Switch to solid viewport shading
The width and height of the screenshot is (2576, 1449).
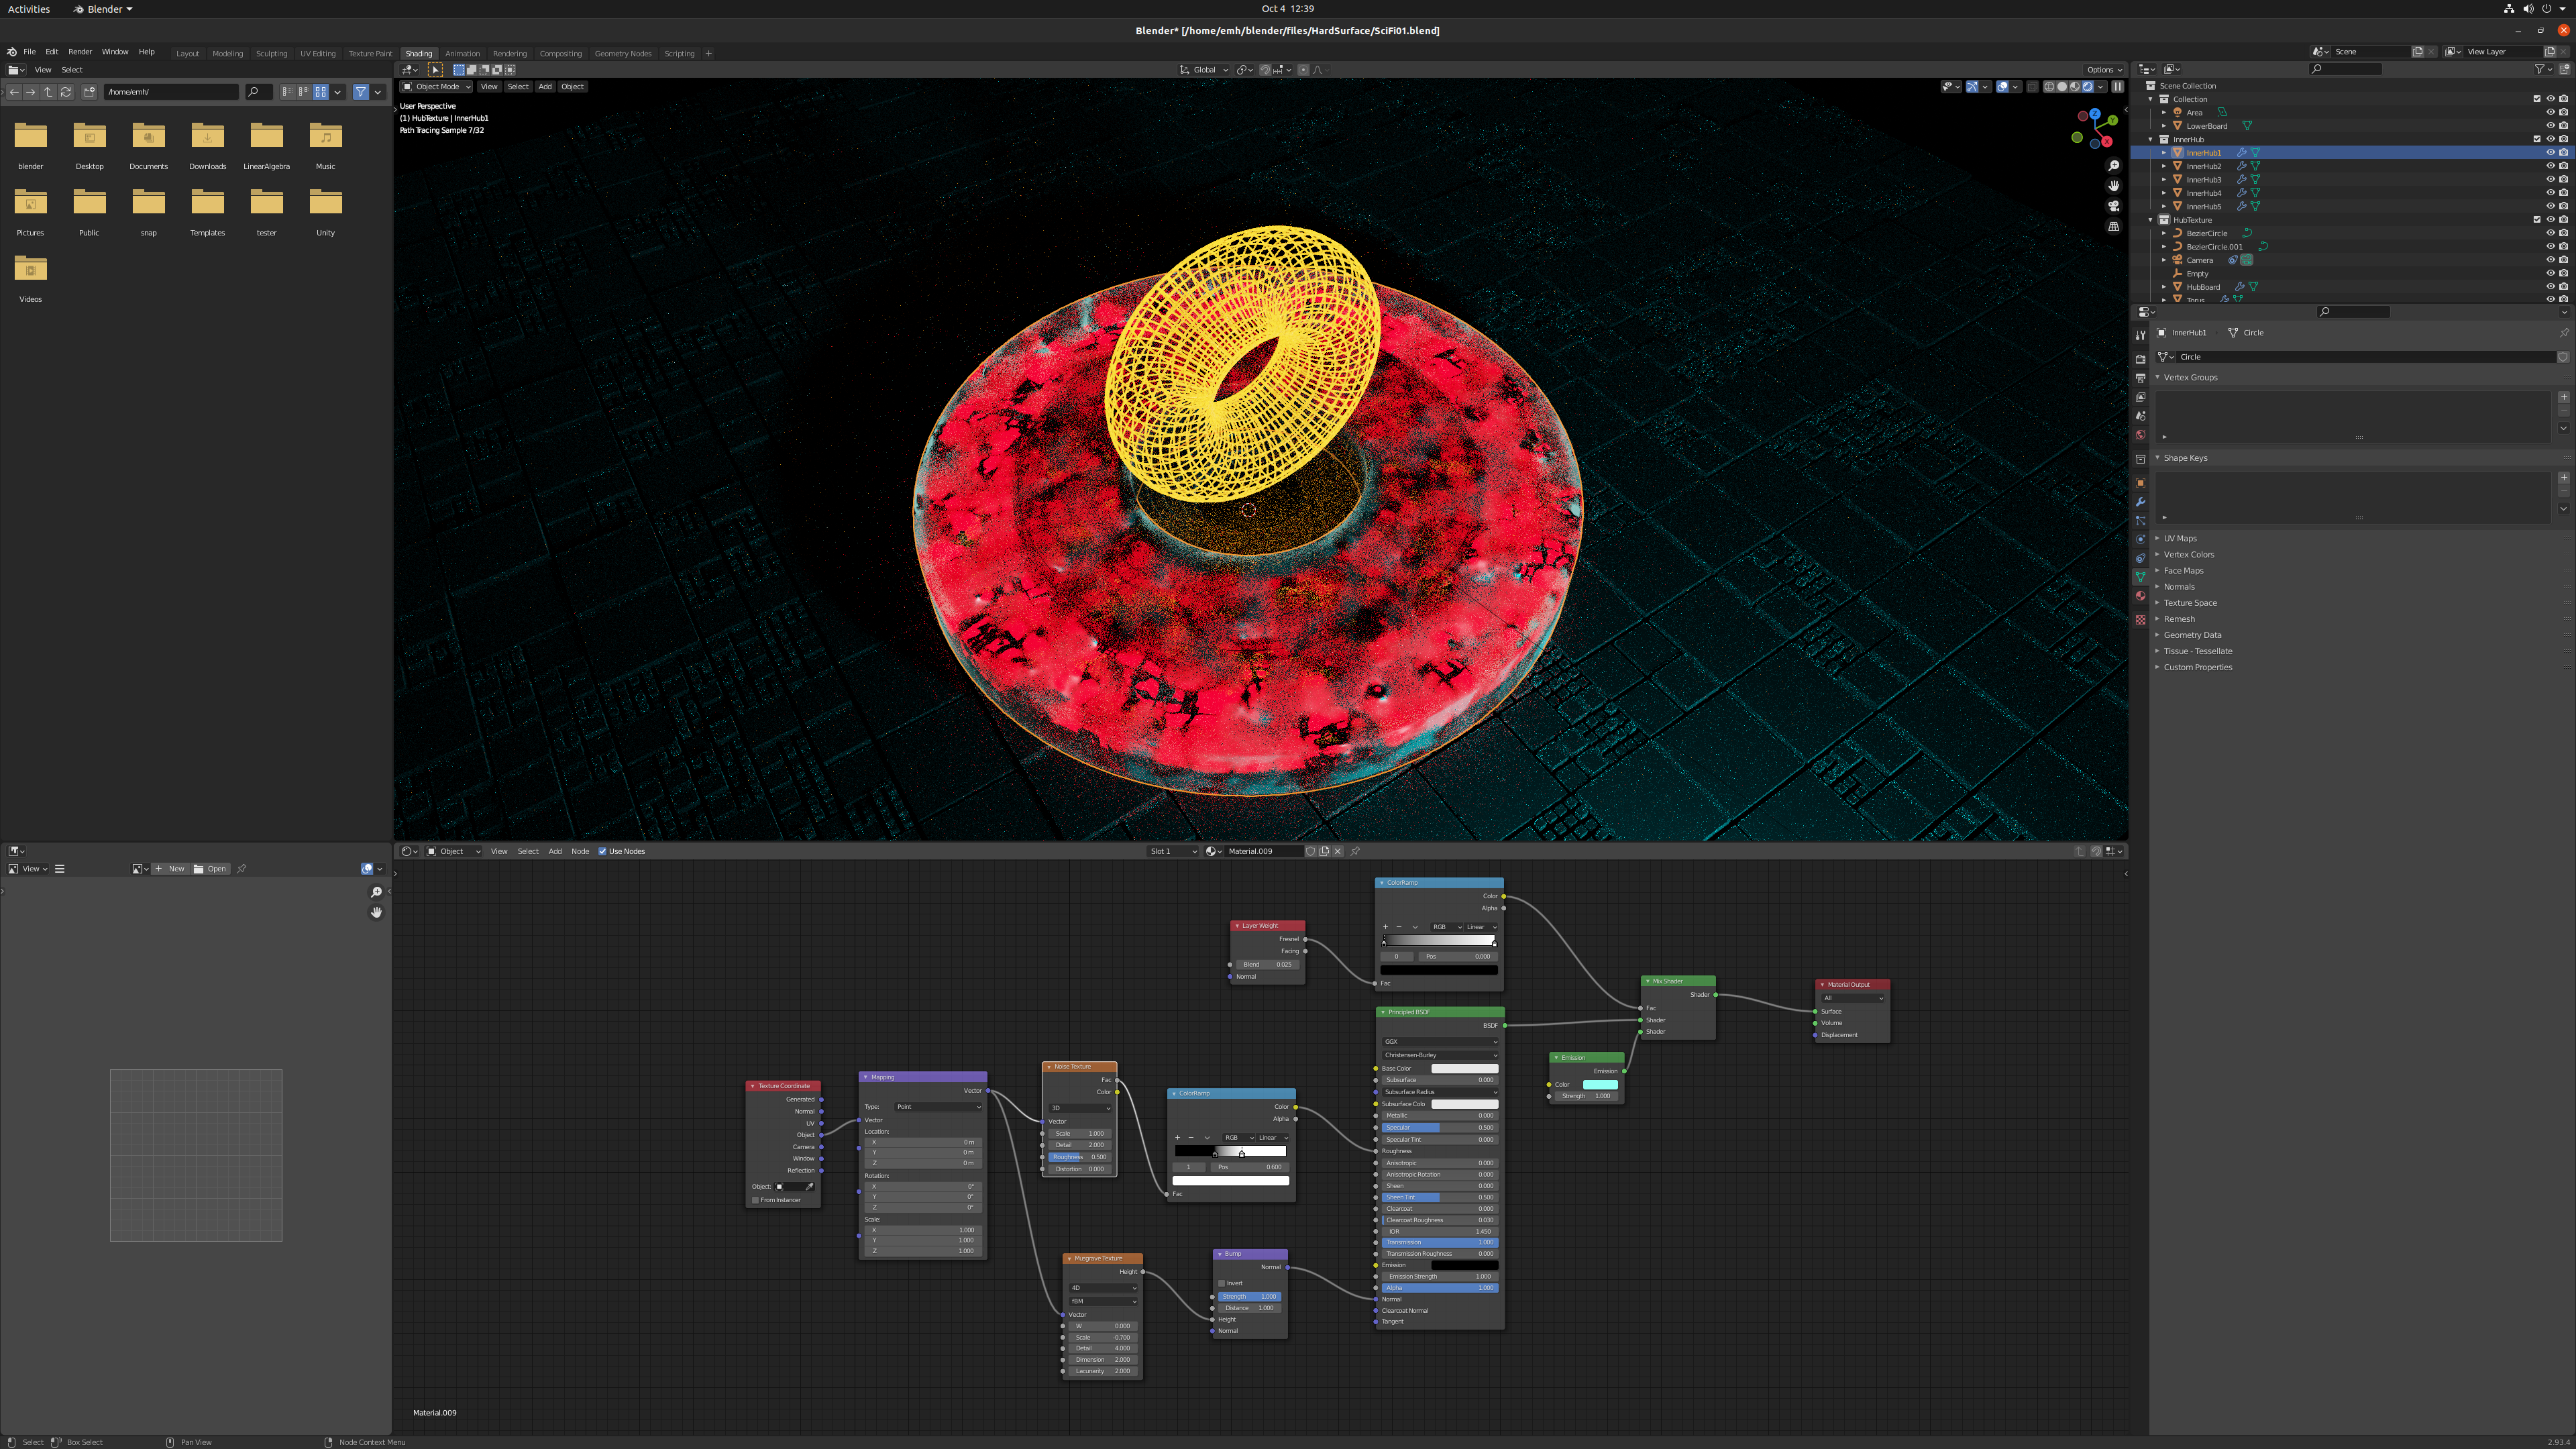[x=2062, y=86]
